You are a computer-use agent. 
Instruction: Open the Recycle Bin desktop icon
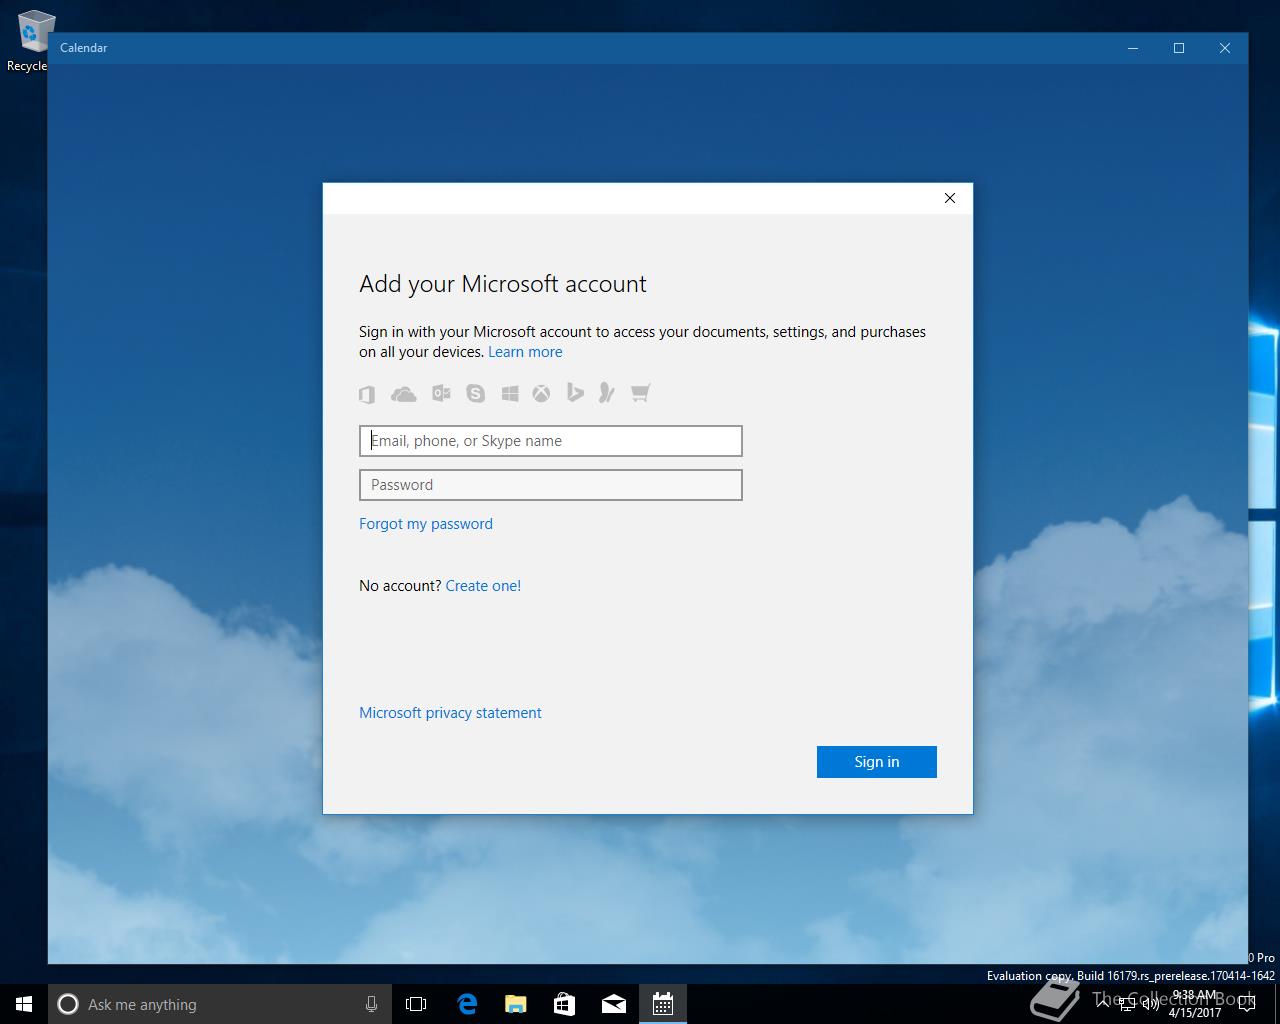point(32,42)
